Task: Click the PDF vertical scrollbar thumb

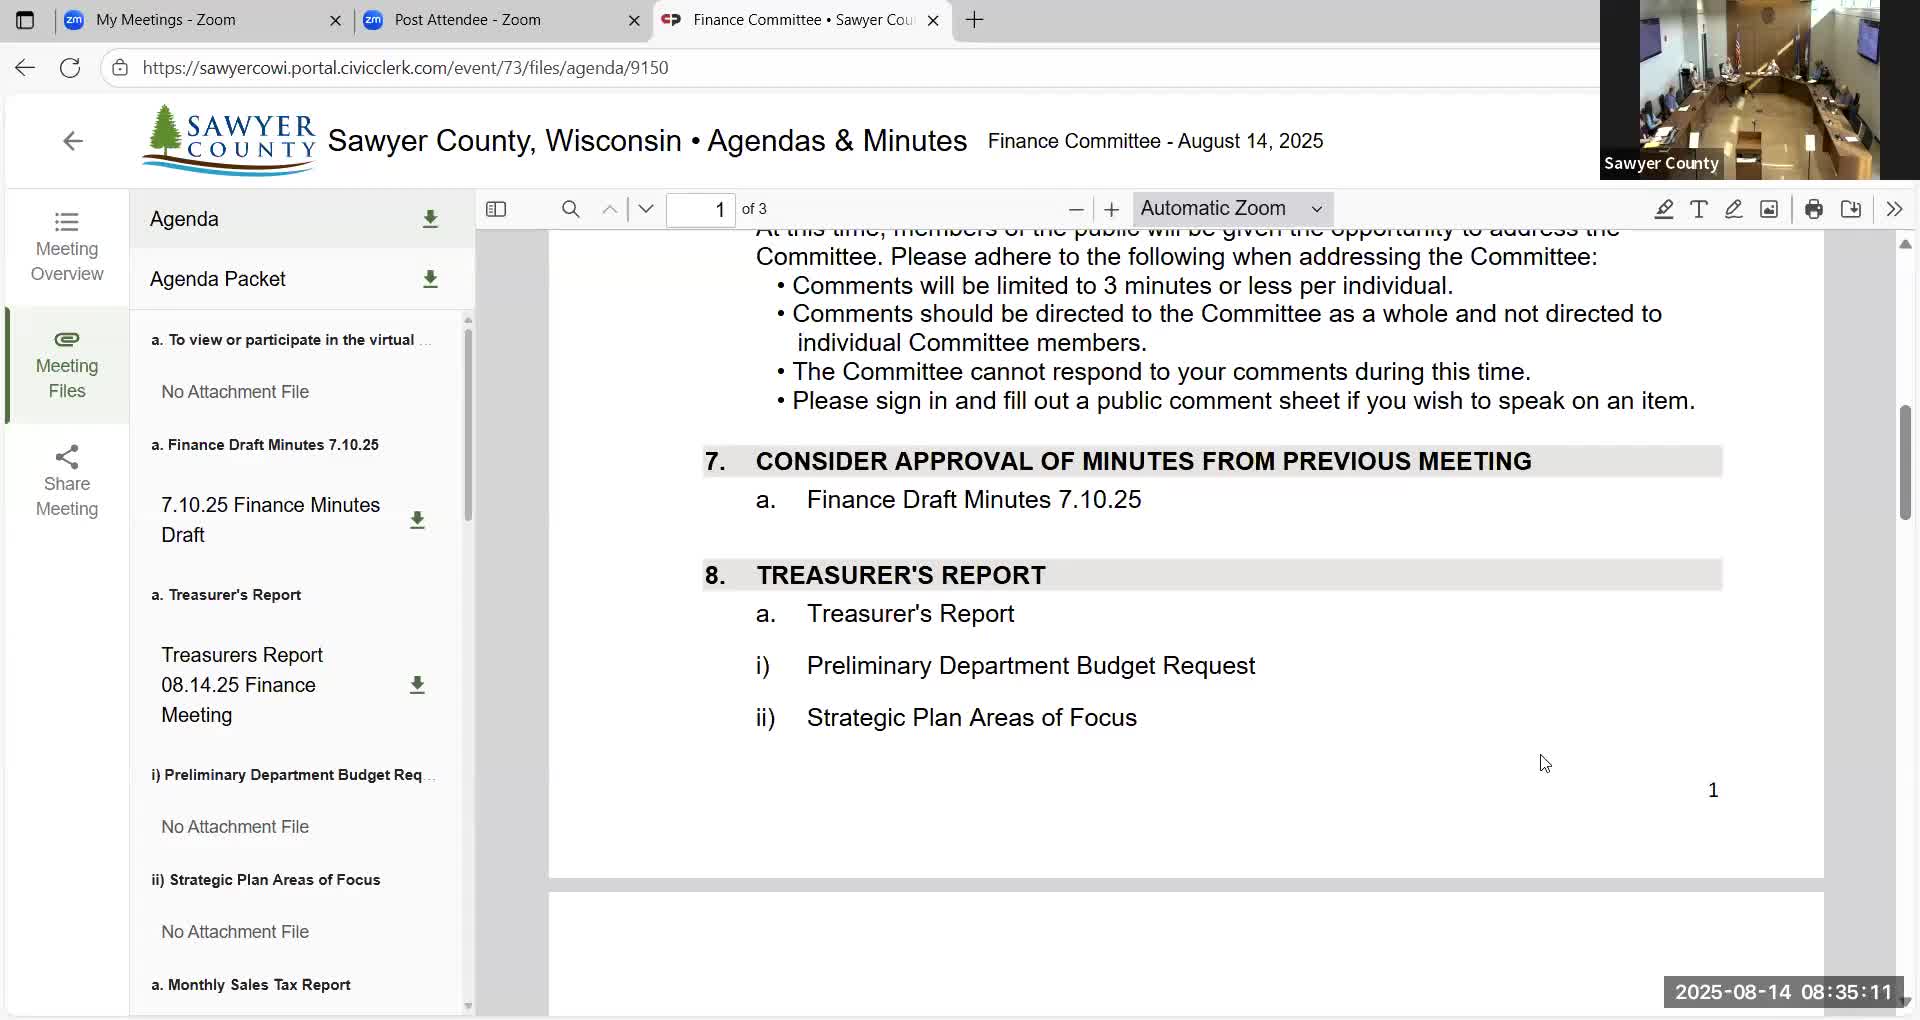Action: (x=1905, y=462)
